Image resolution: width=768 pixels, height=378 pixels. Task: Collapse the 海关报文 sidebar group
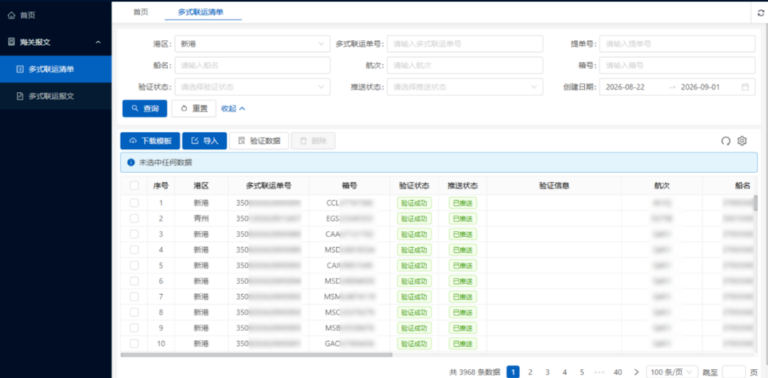point(55,43)
